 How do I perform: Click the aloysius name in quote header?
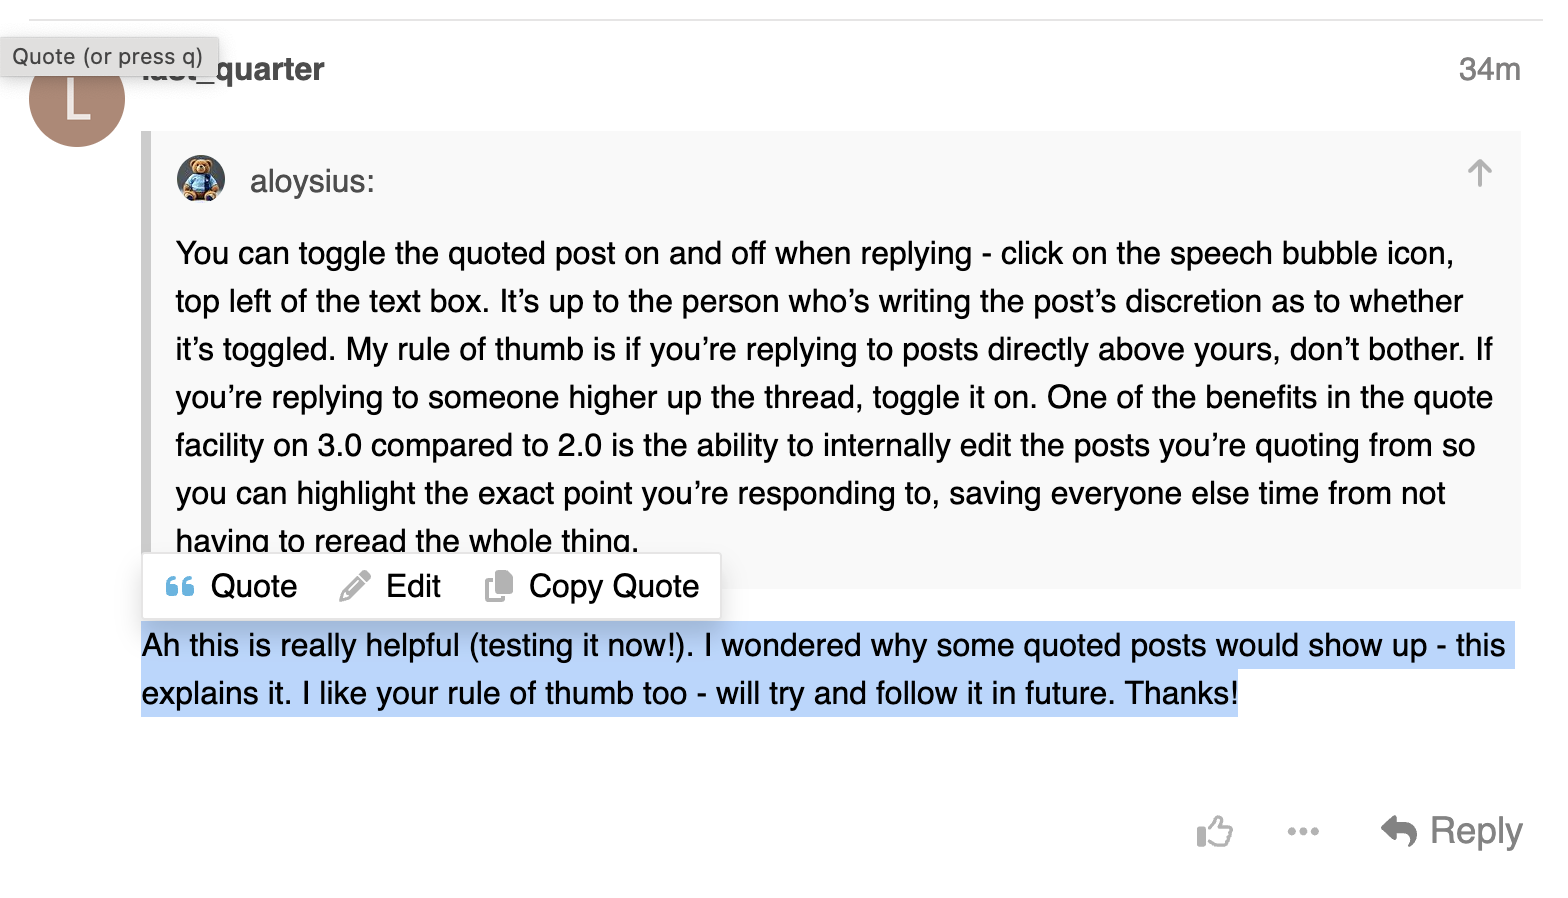click(311, 181)
